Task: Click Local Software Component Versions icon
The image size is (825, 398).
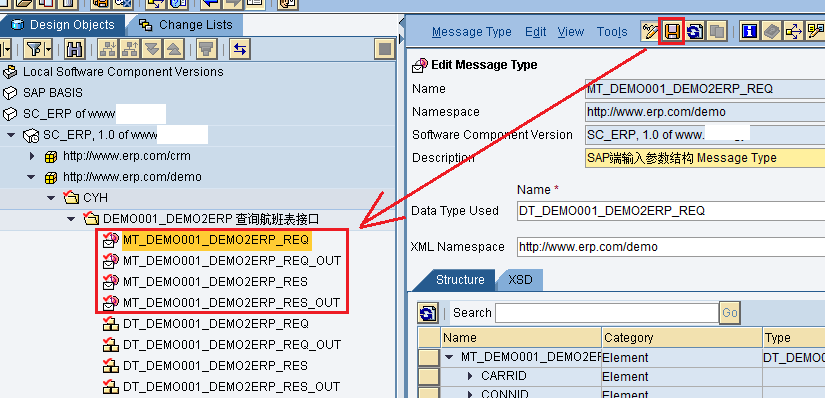Action: [10, 72]
